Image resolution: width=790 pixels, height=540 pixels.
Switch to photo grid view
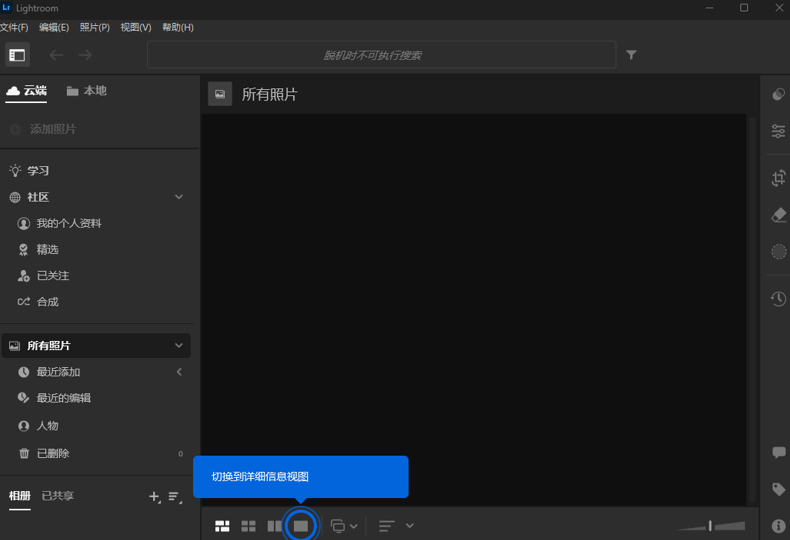pyautogui.click(x=222, y=526)
